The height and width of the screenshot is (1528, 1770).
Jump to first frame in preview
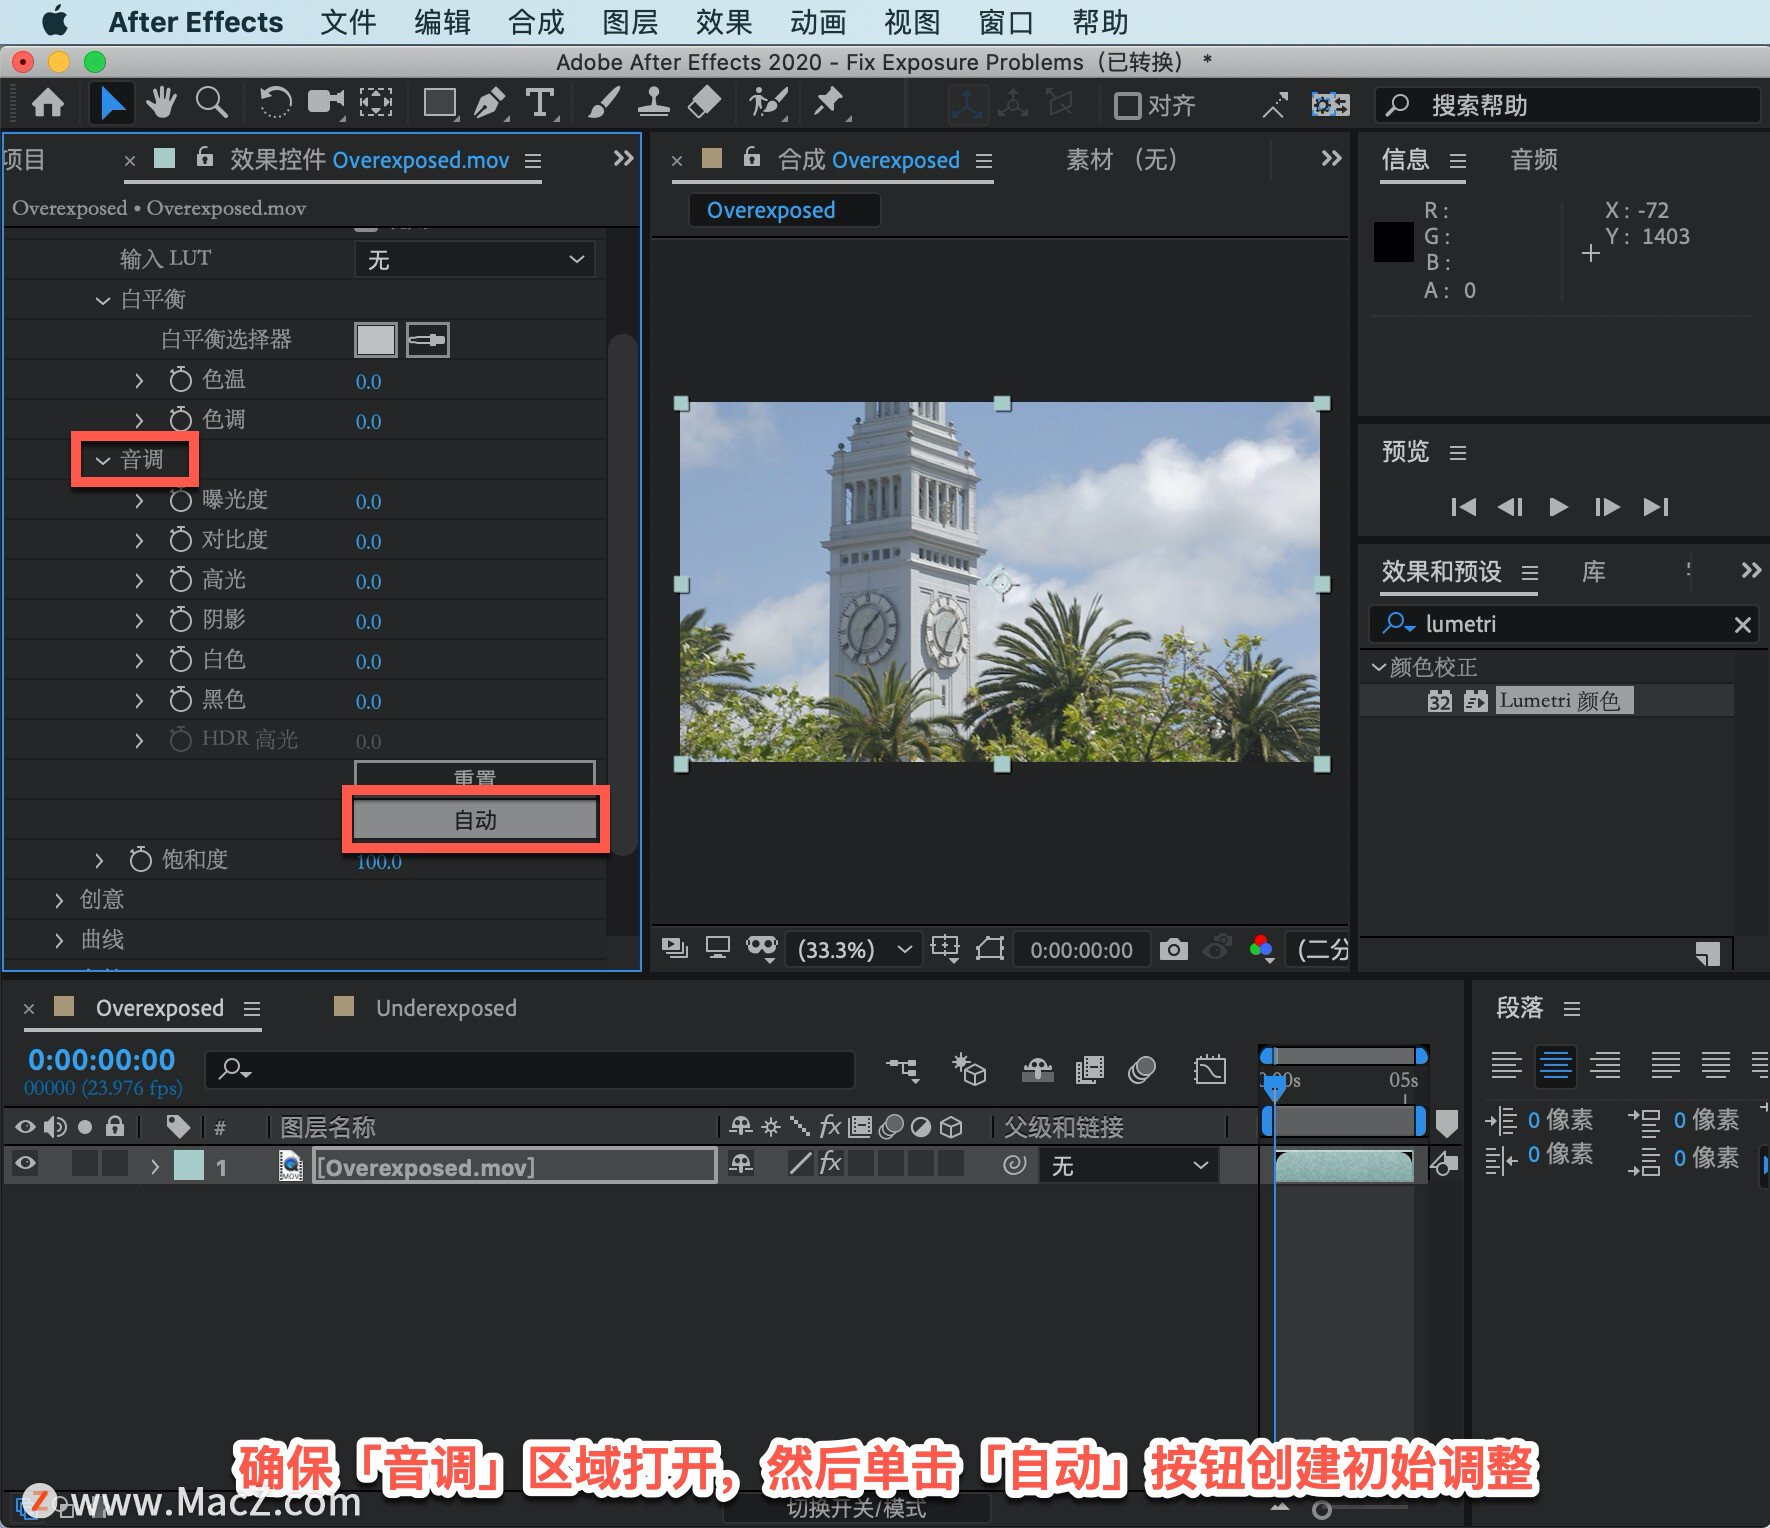pyautogui.click(x=1463, y=507)
